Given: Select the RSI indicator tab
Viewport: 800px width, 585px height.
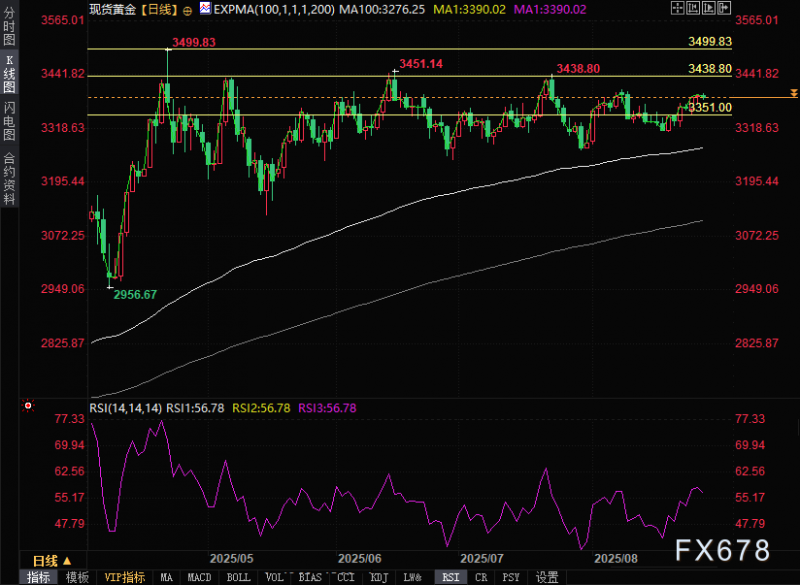Looking at the screenshot, I should point(451,577).
